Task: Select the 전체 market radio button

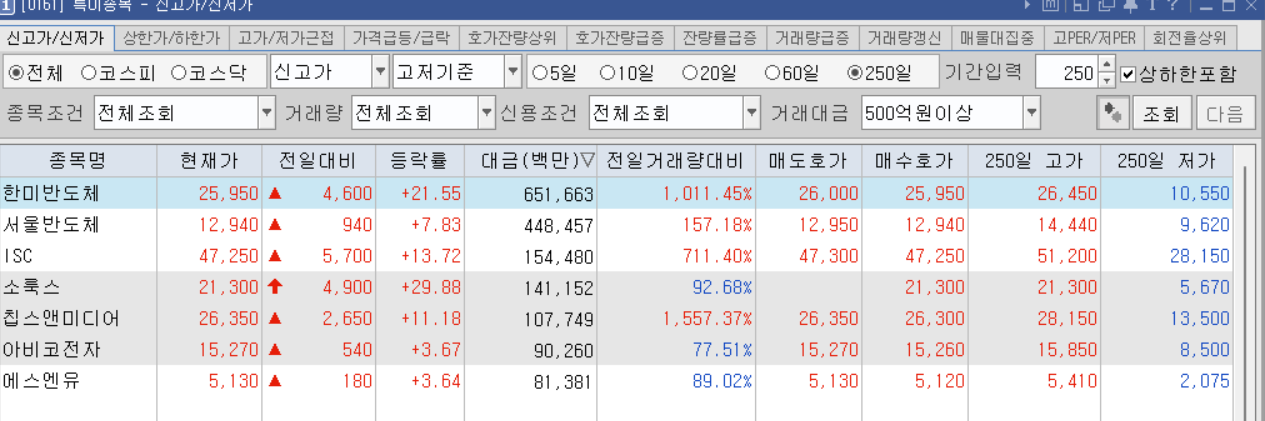Action: click(x=15, y=72)
